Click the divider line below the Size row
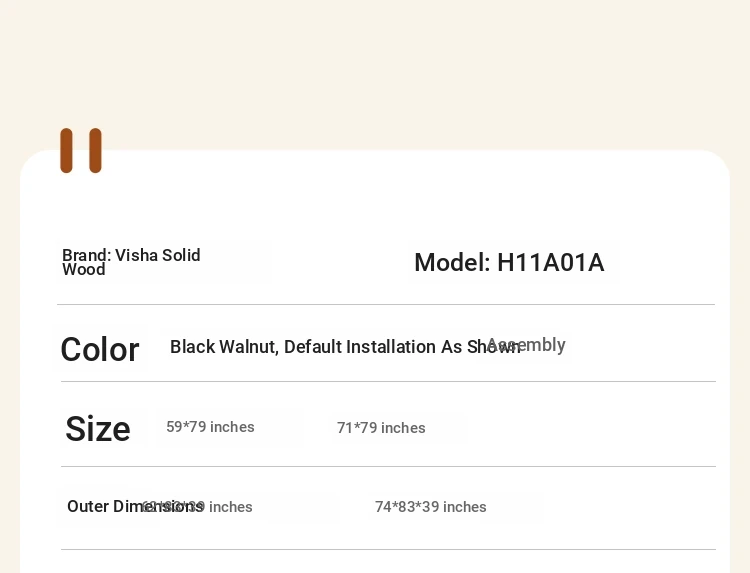The height and width of the screenshot is (573, 750). pyautogui.click(x=388, y=466)
